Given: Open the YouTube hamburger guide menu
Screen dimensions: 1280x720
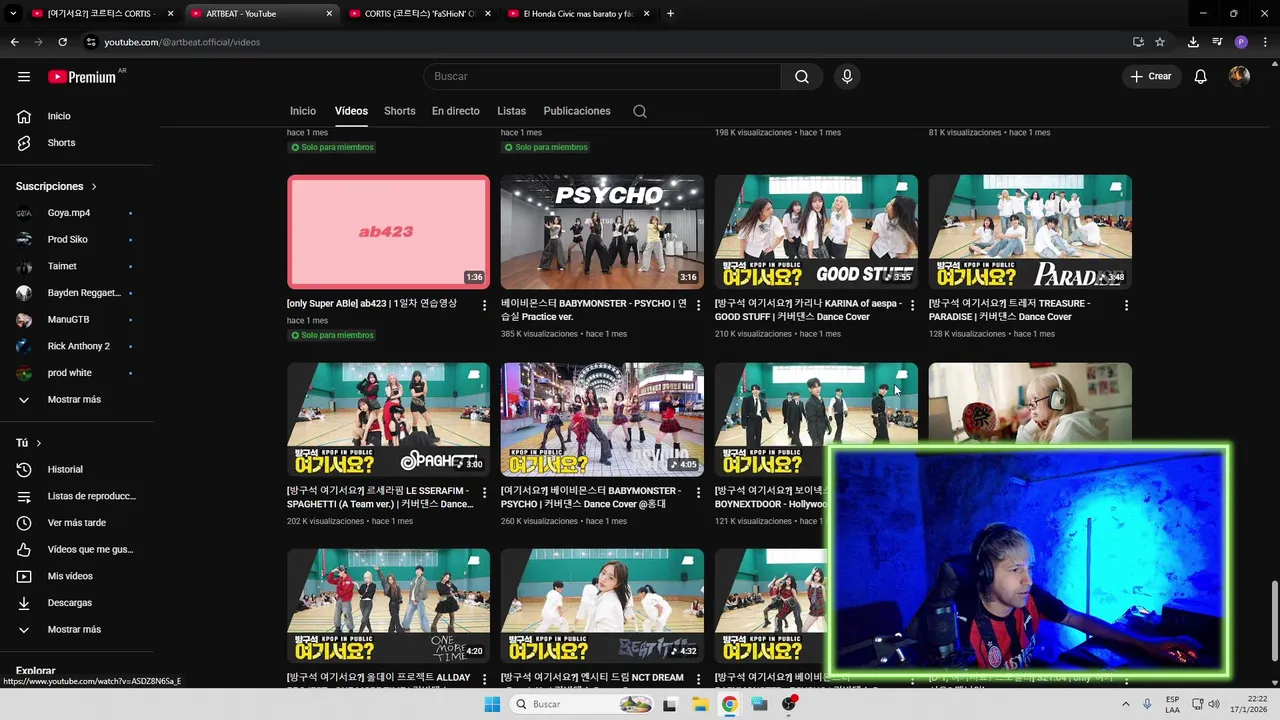Looking at the screenshot, I should 24,76.
